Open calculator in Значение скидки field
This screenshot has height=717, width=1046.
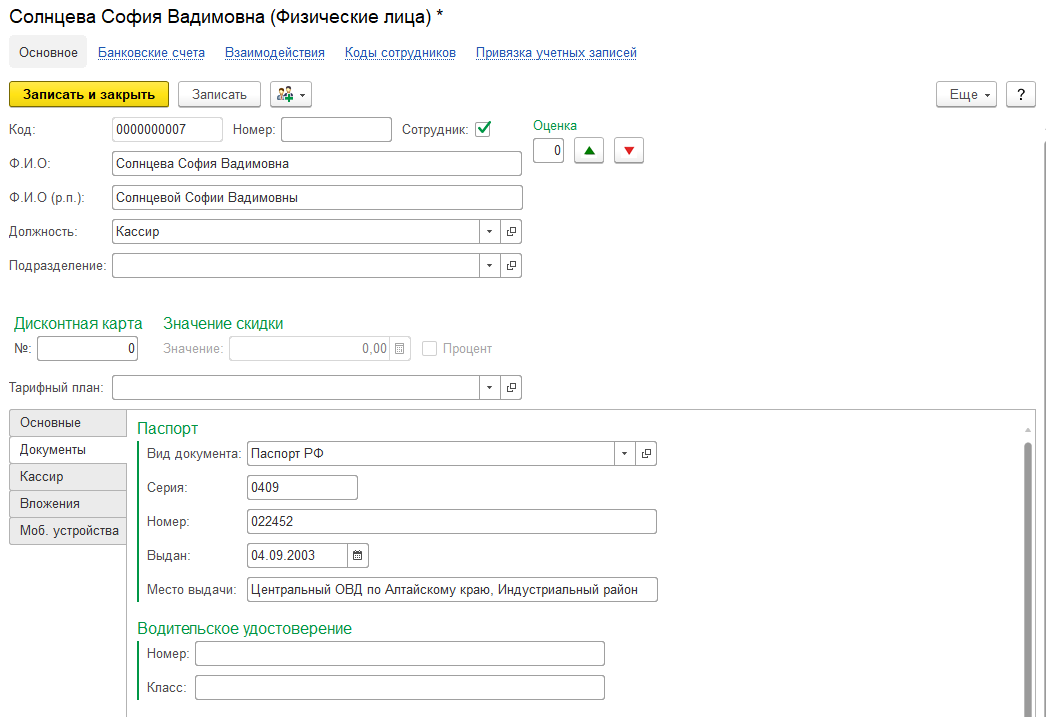tap(400, 349)
